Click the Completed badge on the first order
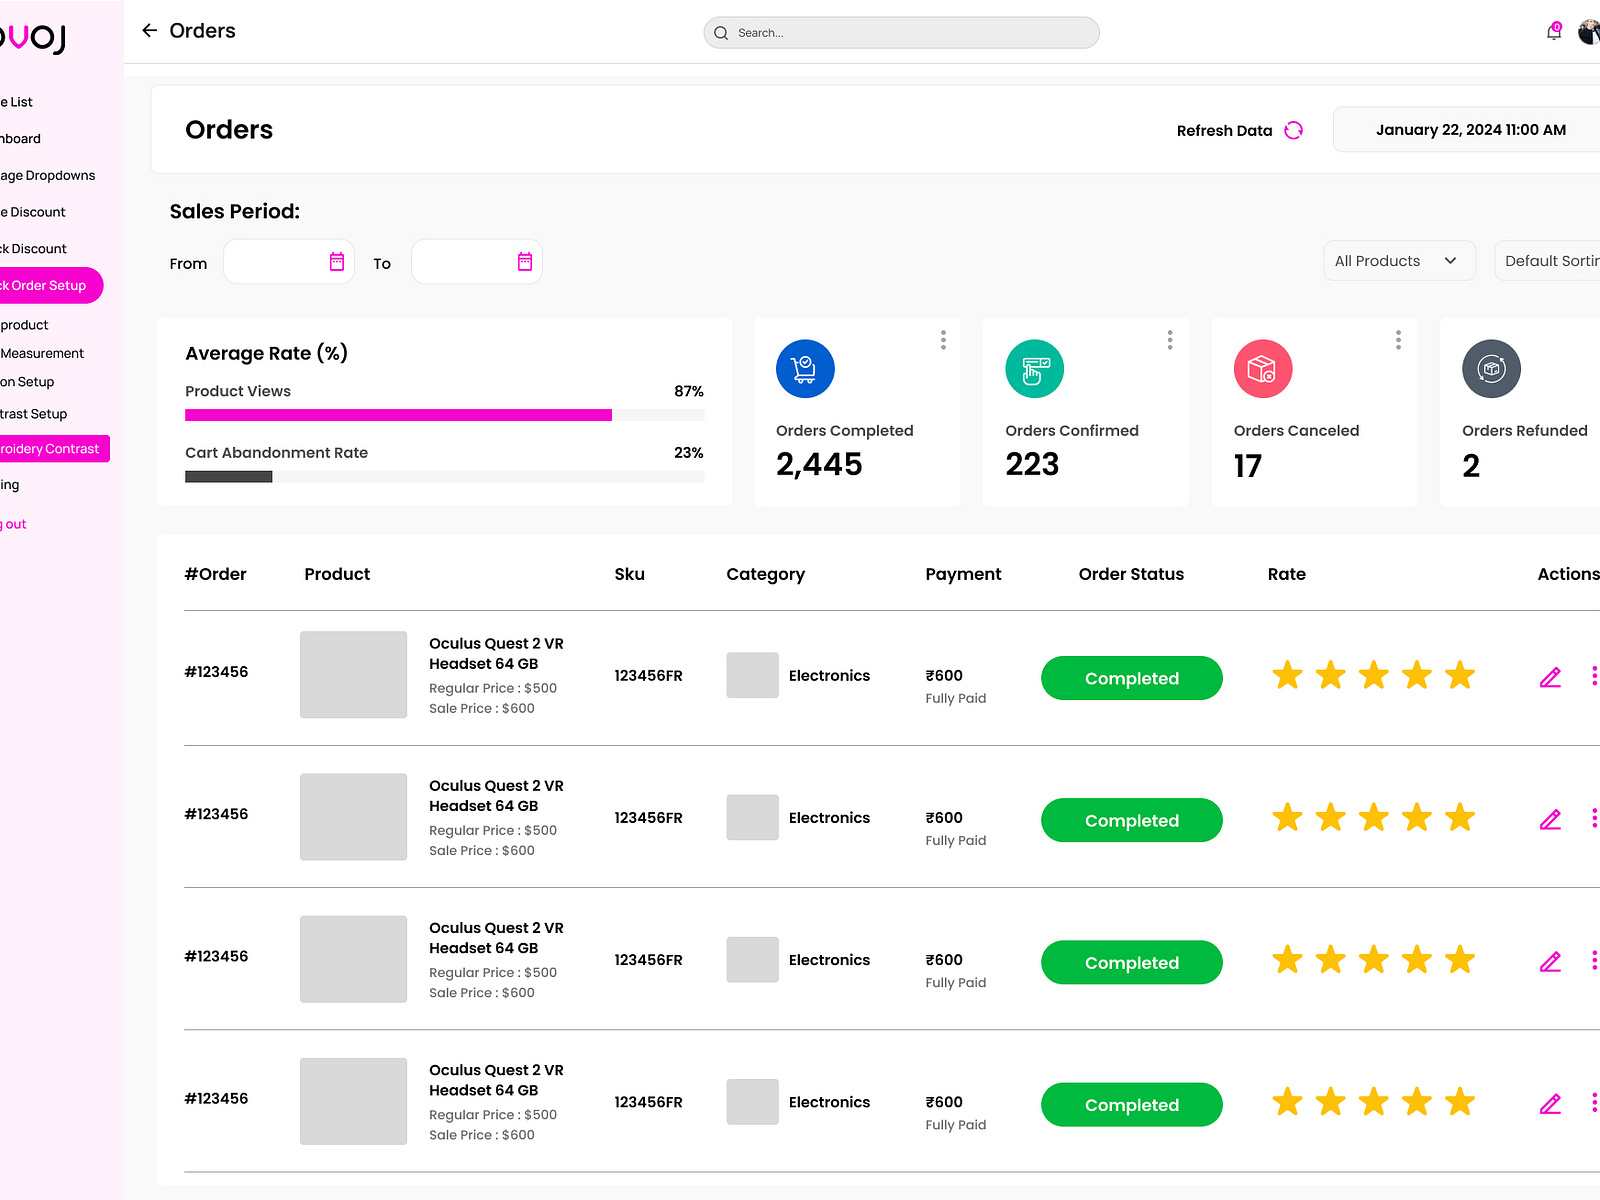The height and width of the screenshot is (1200, 1600). 1131,677
